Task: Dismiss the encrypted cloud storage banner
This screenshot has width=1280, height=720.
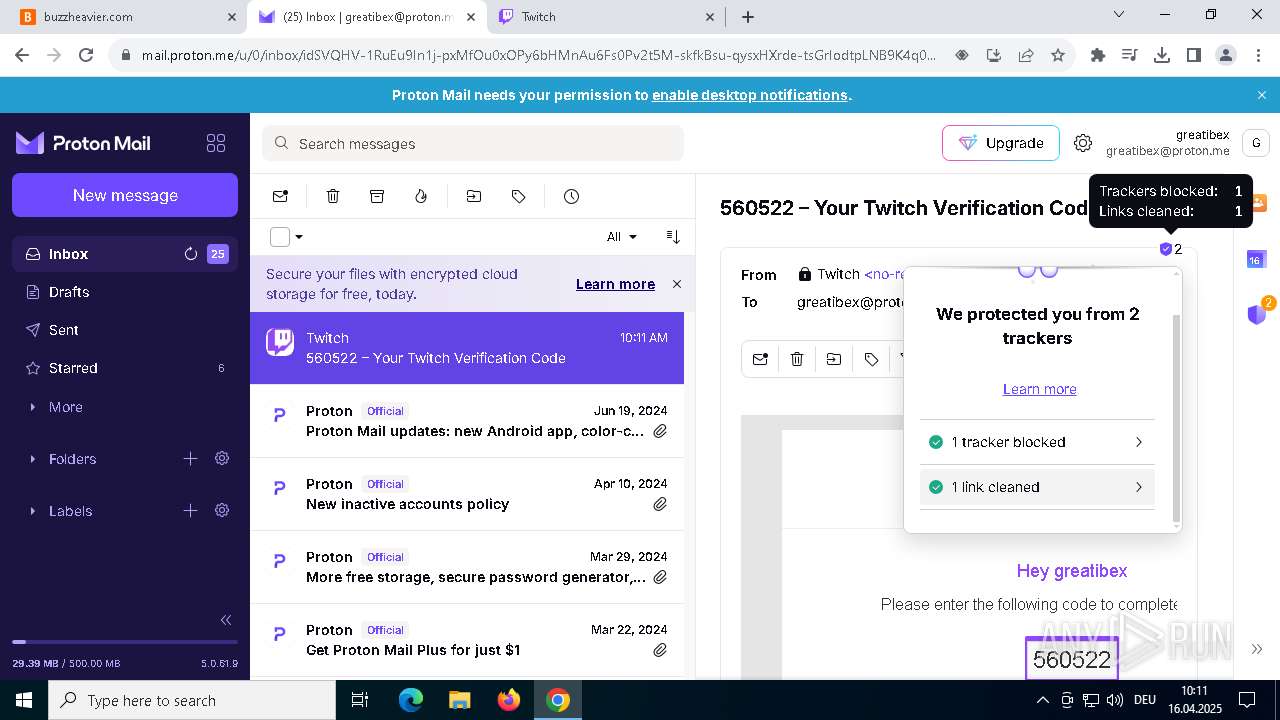Action: coord(677,284)
